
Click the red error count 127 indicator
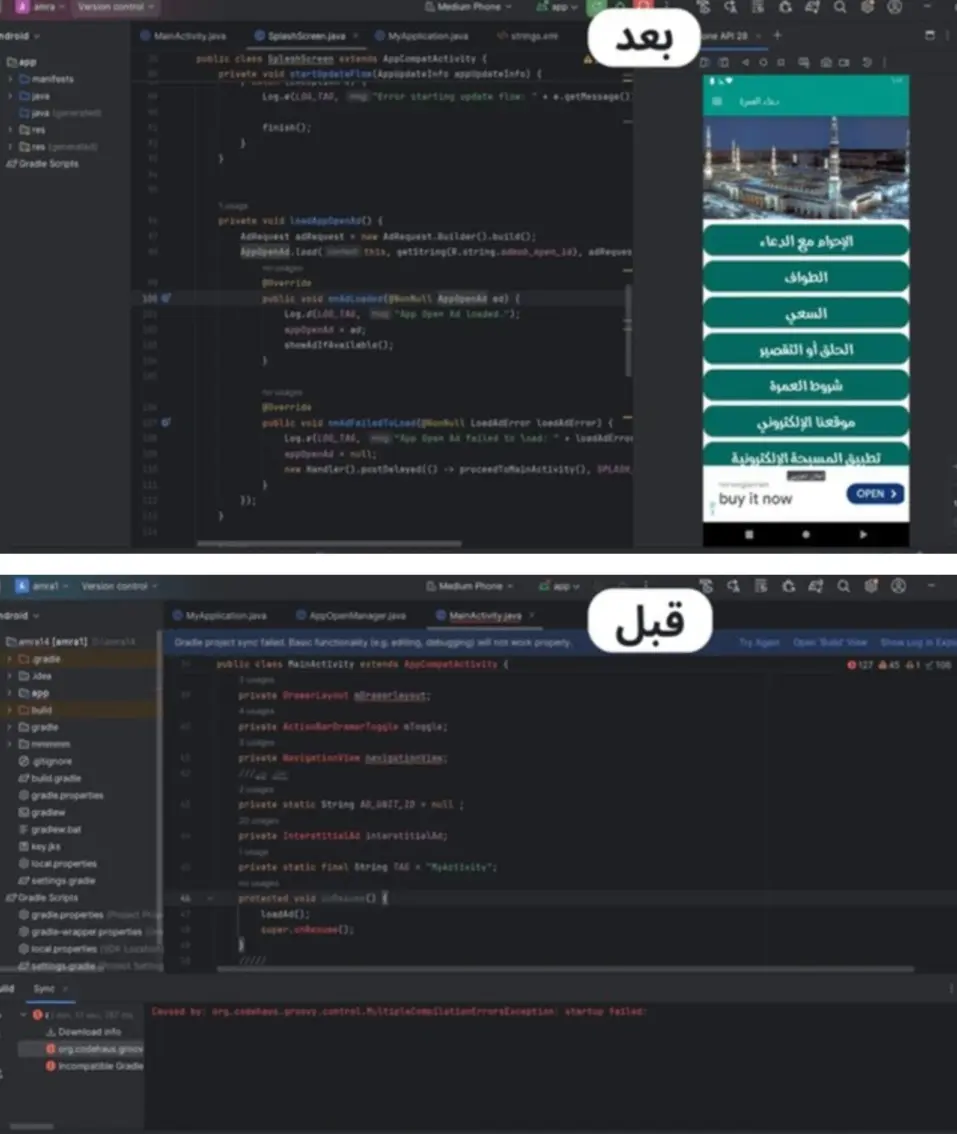(860, 665)
